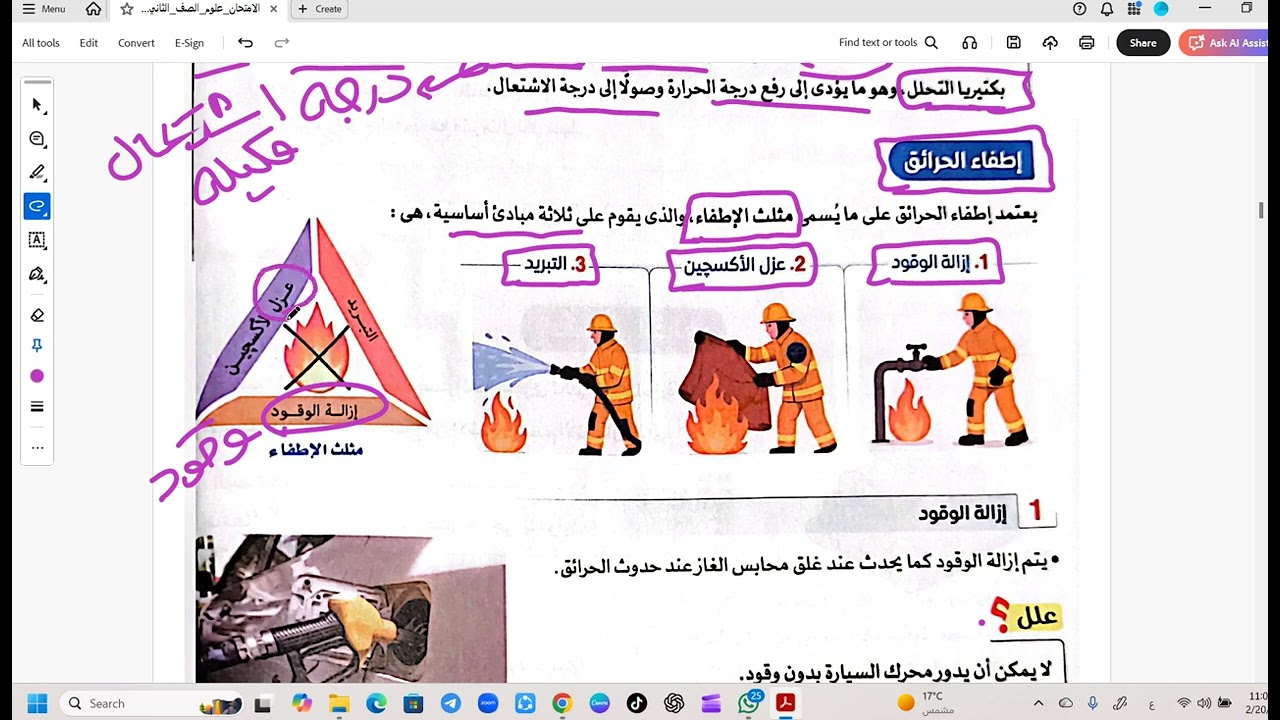This screenshot has width=1280, height=720.
Task: Click the label 1. إزالة الوقود
Action: click(x=941, y=263)
